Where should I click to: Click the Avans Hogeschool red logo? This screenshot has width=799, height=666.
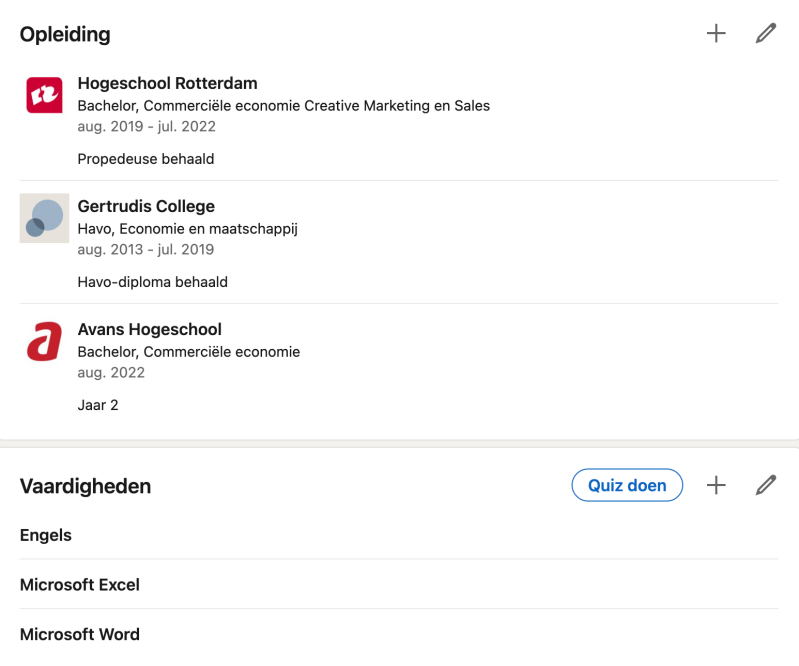tap(44, 341)
